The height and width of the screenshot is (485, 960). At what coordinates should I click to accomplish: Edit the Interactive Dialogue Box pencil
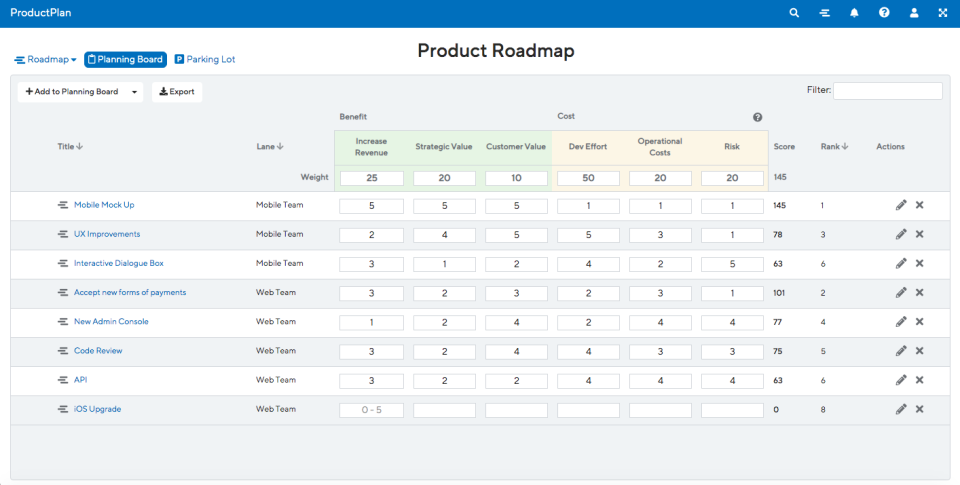[x=901, y=263]
